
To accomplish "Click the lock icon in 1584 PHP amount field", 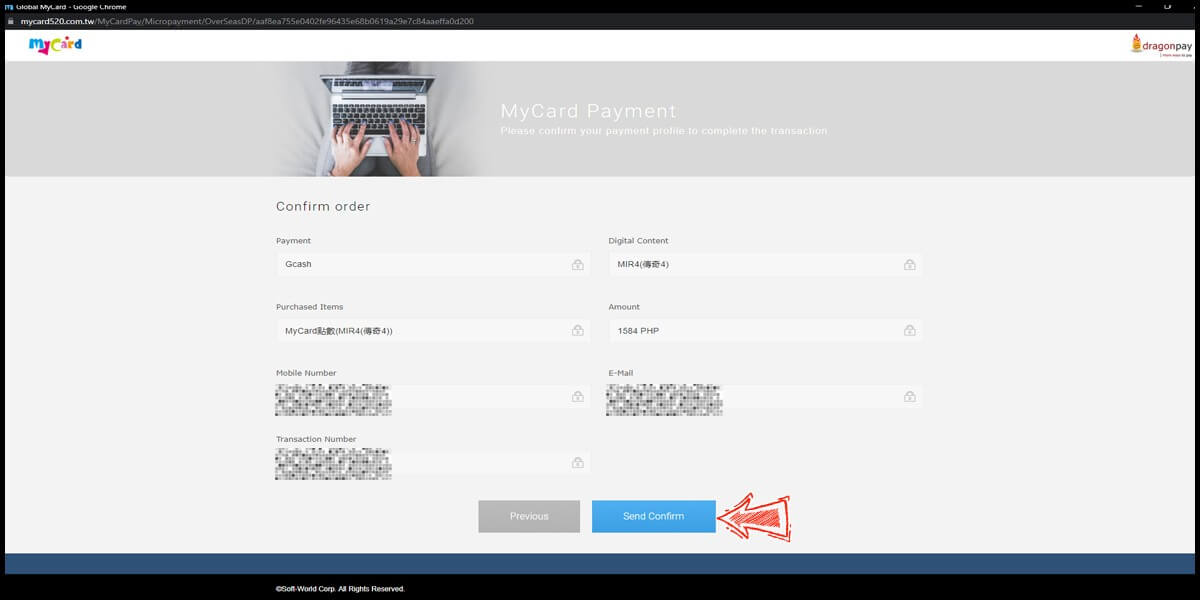I will [x=910, y=331].
